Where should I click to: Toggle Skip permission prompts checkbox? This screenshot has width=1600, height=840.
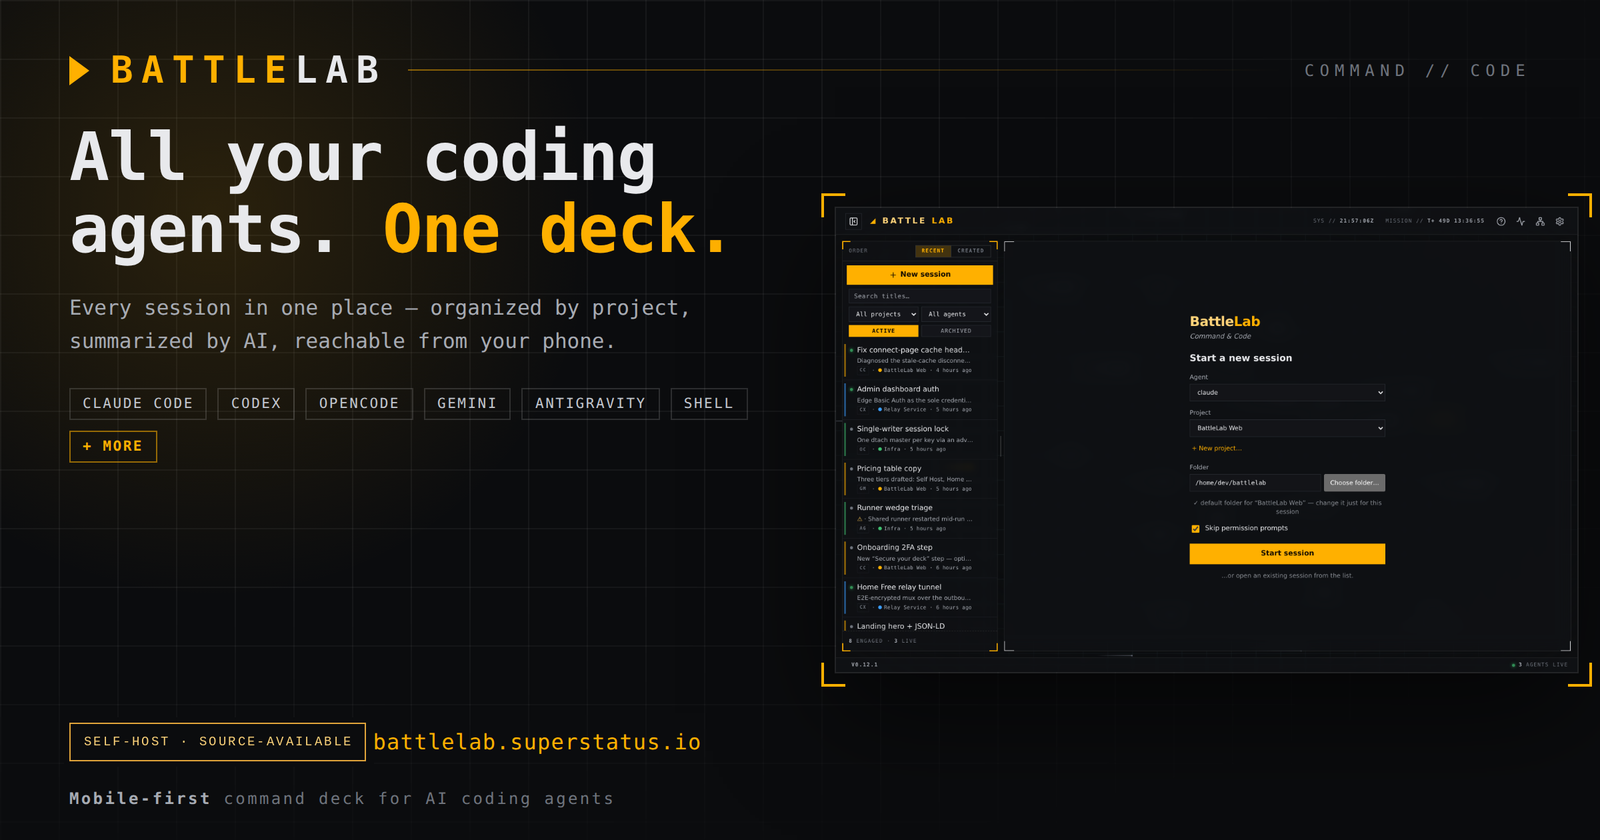pyautogui.click(x=1195, y=528)
